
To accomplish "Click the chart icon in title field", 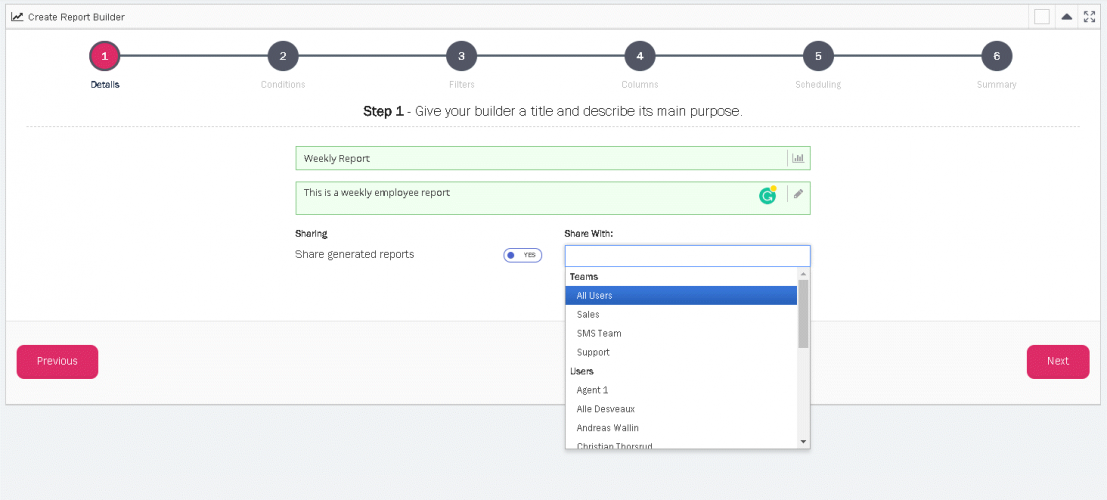I will [x=798, y=158].
